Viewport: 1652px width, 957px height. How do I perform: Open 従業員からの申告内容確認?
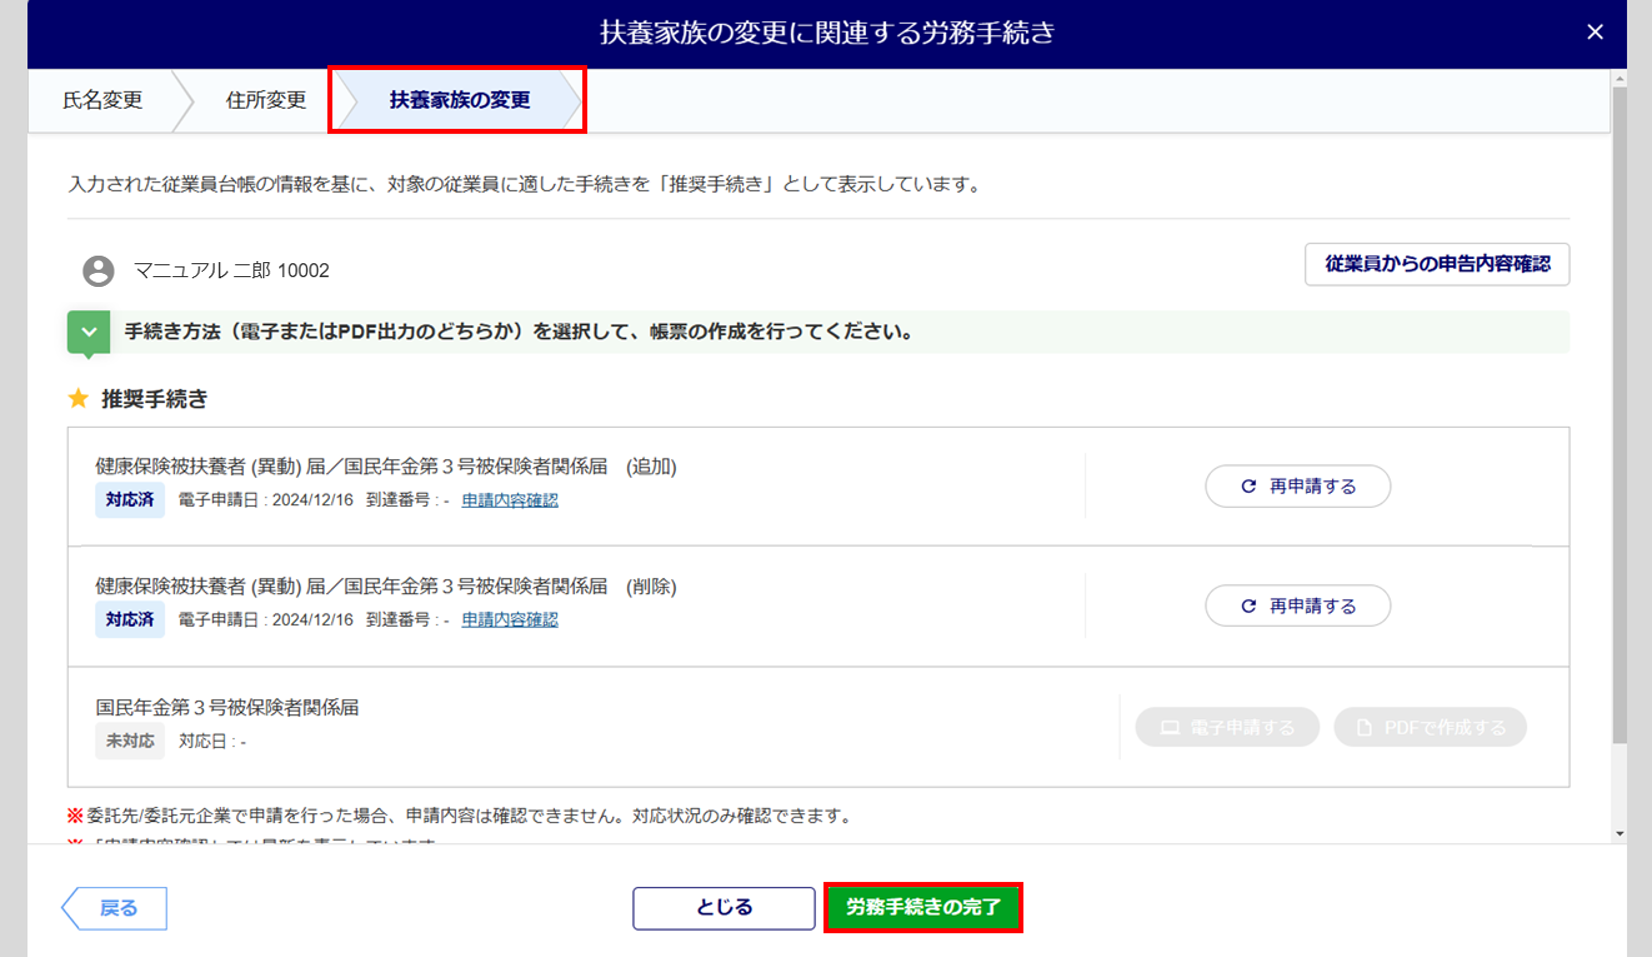coord(1436,264)
